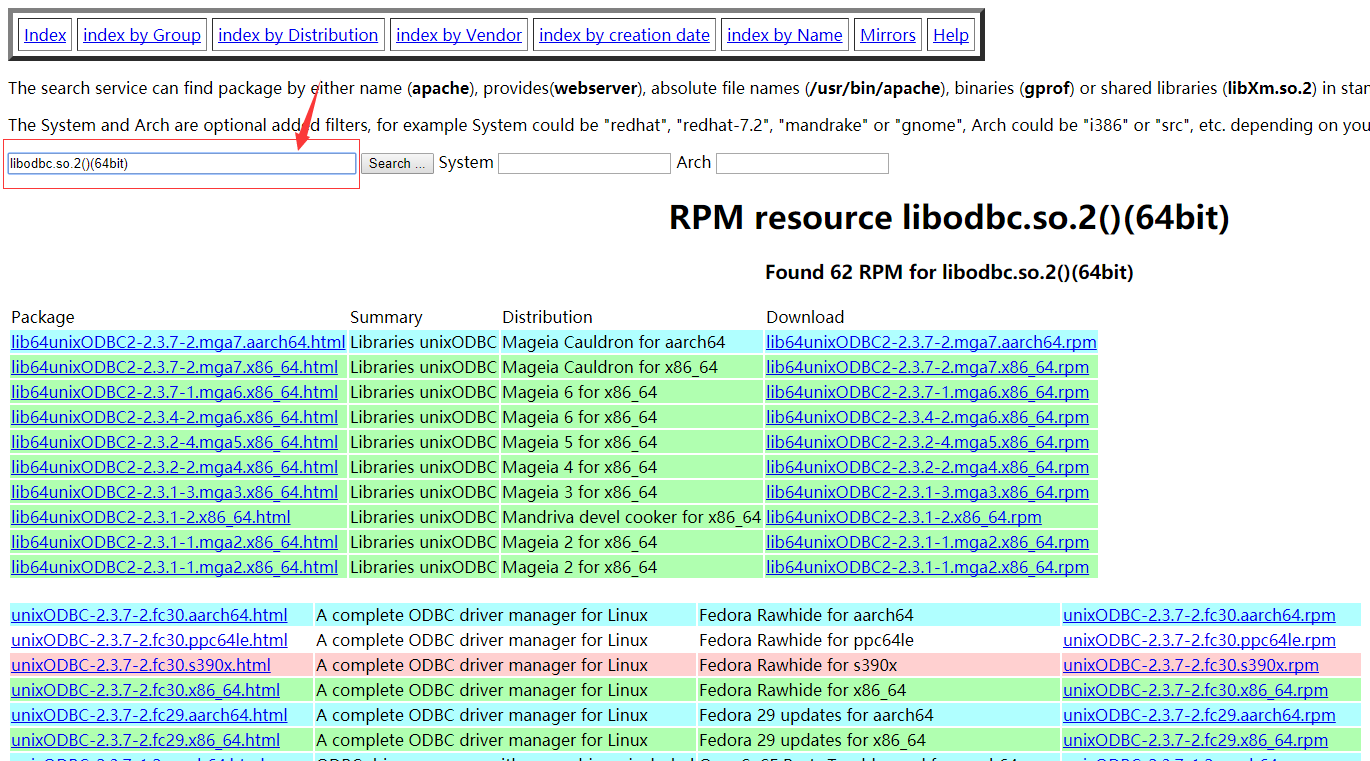Click the search query input field
1370x761 pixels.
coord(182,163)
